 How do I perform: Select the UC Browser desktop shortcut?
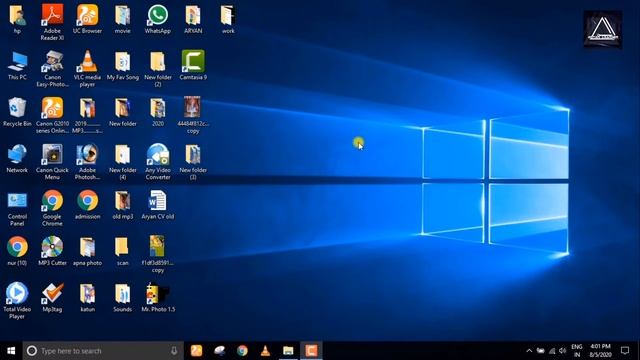pyautogui.click(x=87, y=19)
